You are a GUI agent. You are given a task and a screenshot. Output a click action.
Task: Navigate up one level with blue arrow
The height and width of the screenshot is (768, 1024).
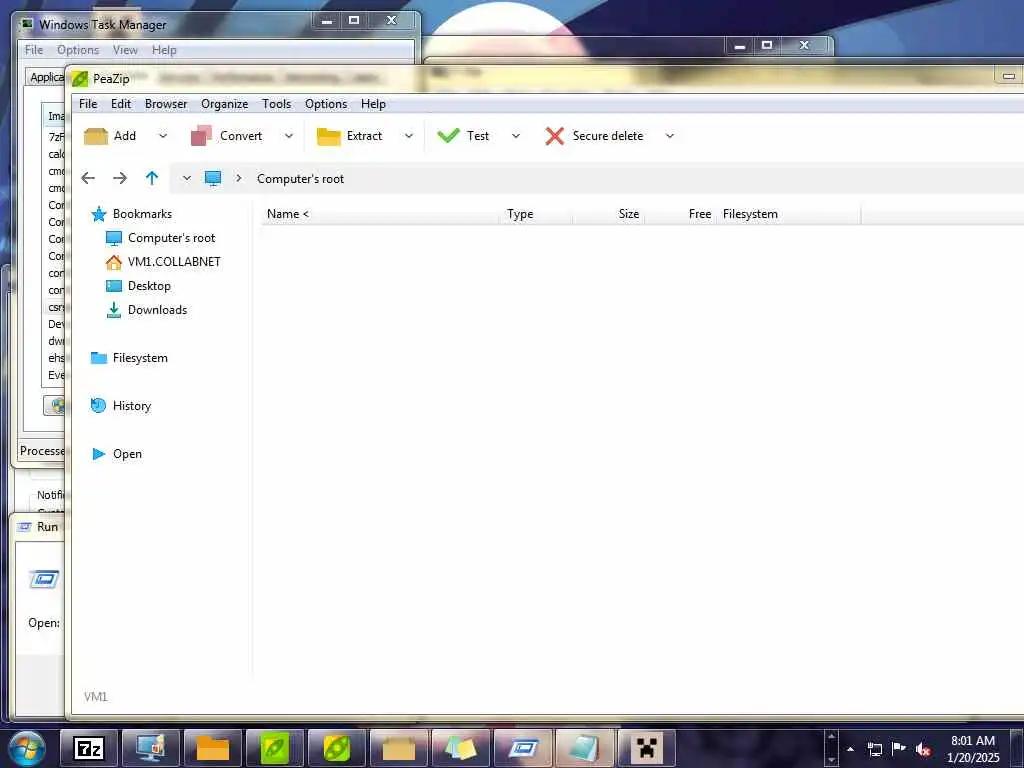coord(152,178)
